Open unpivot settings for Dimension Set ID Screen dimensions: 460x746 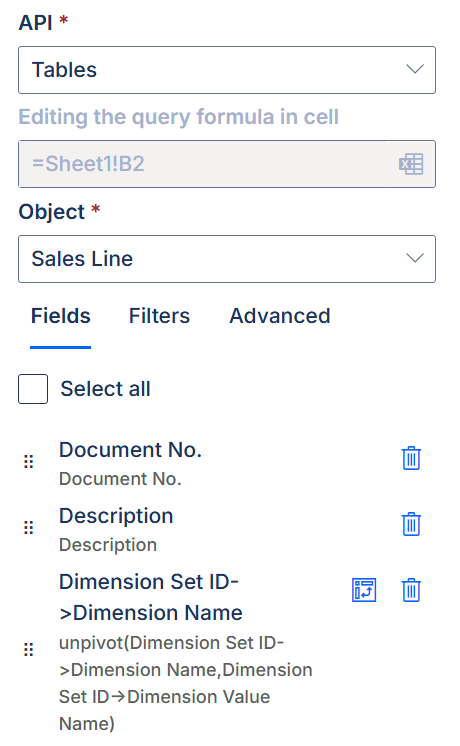coord(364,590)
